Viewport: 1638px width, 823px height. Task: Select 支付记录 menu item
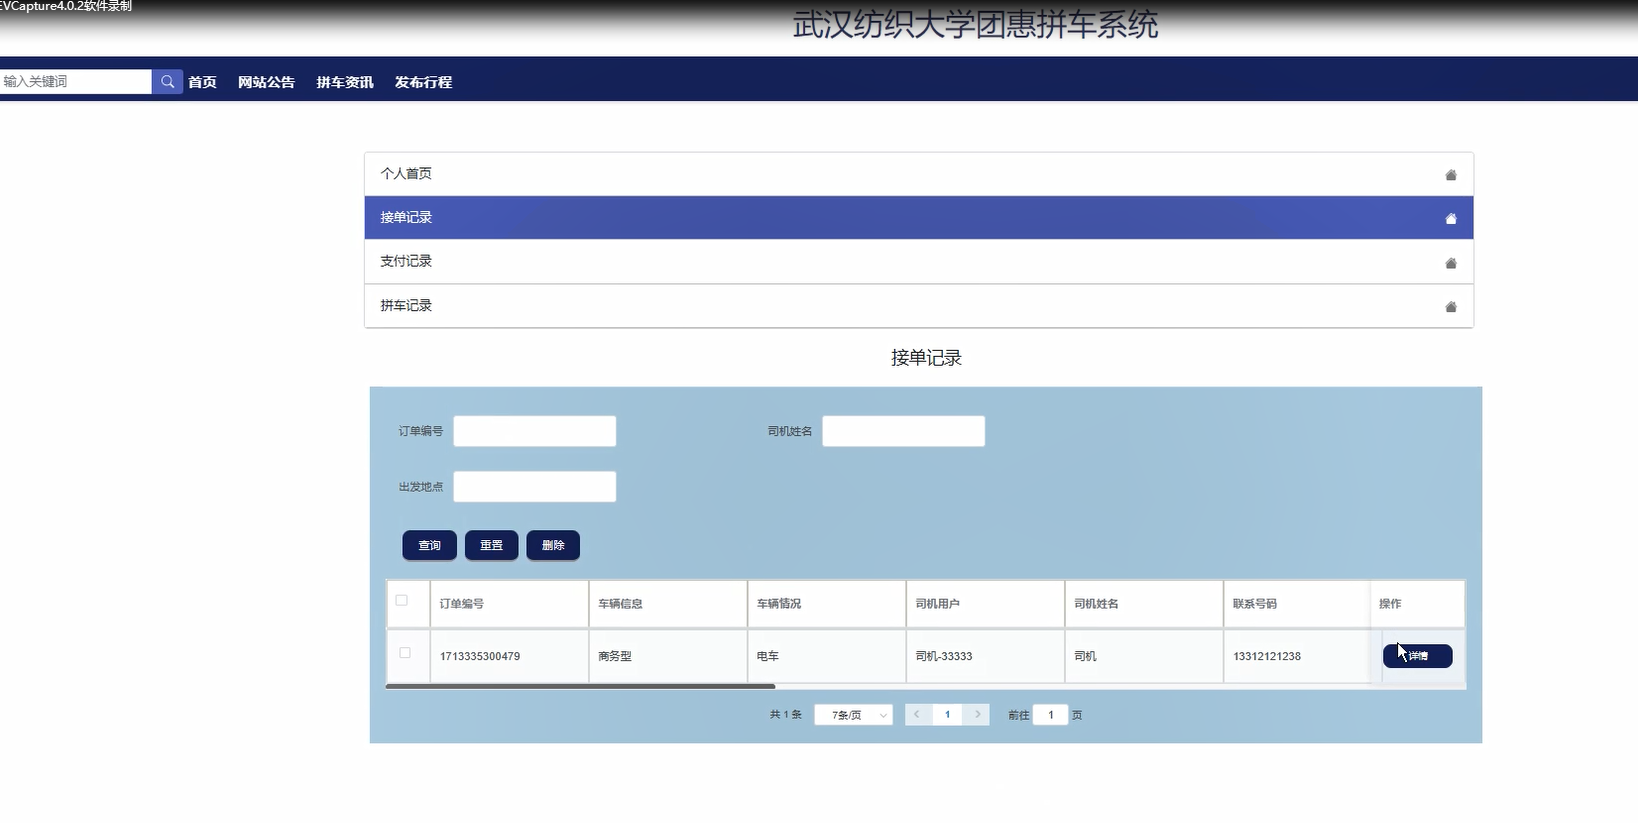[x=918, y=261]
